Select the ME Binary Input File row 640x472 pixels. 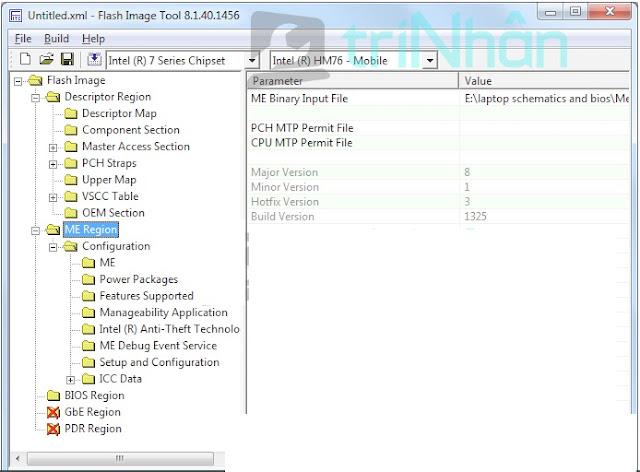pyautogui.click(x=438, y=98)
